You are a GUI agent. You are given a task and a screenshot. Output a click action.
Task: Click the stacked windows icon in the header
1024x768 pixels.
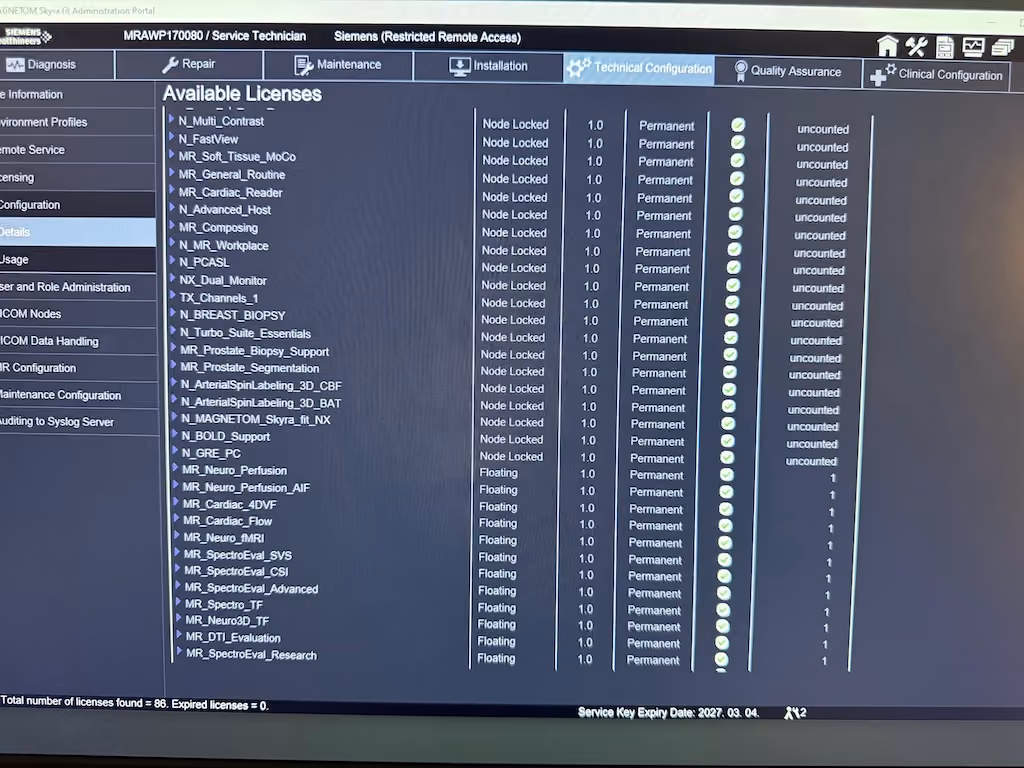coord(1002,48)
